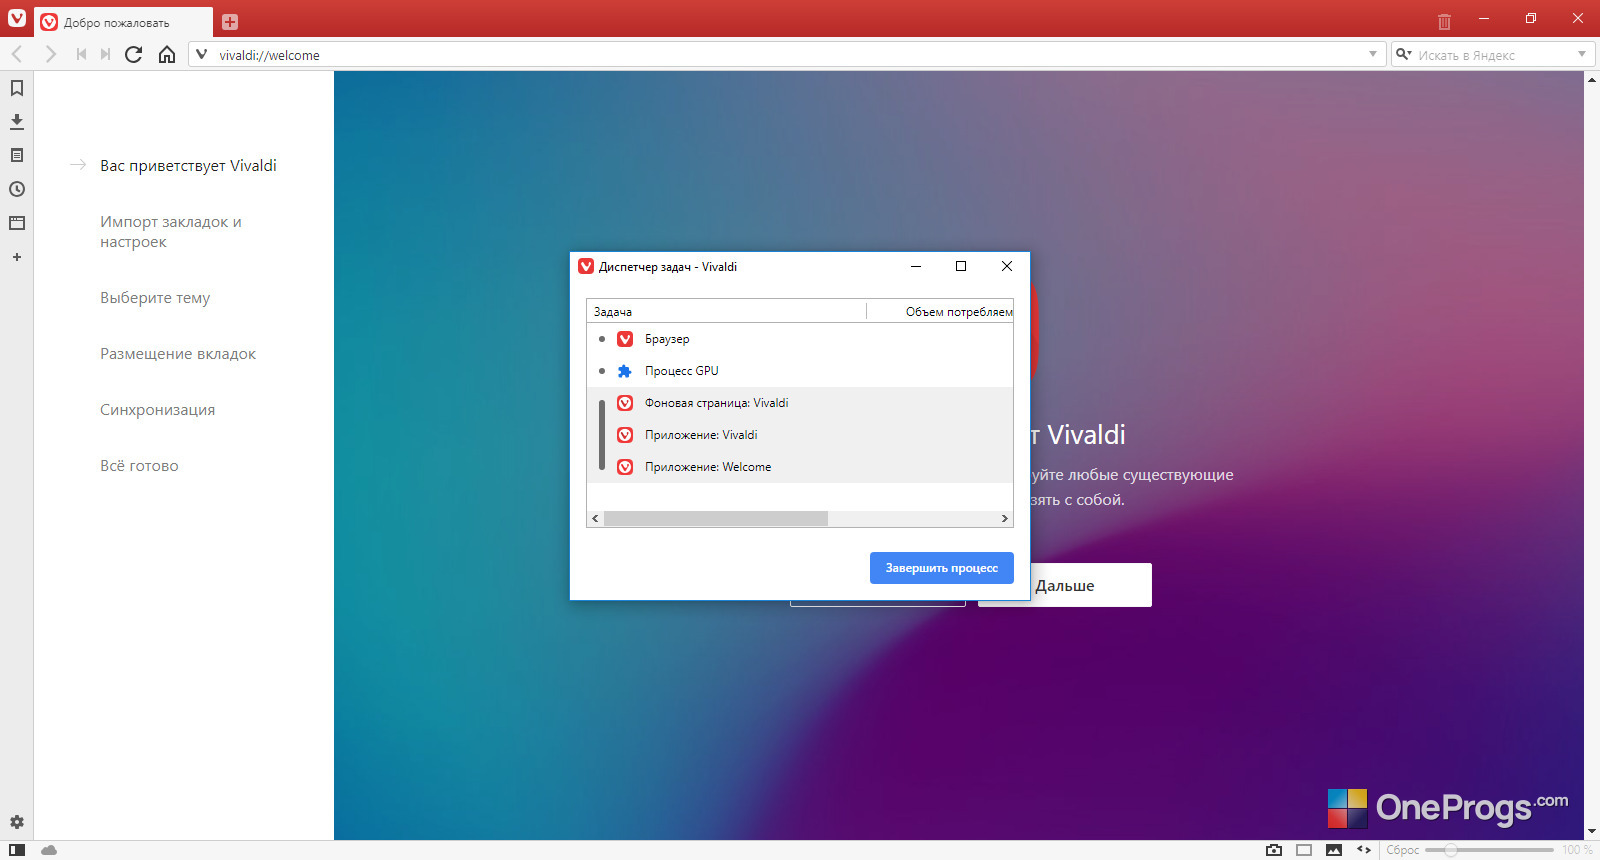Image resolution: width=1600 pixels, height=860 pixels.
Task: Jump to the Всё готово step
Action: point(139,466)
